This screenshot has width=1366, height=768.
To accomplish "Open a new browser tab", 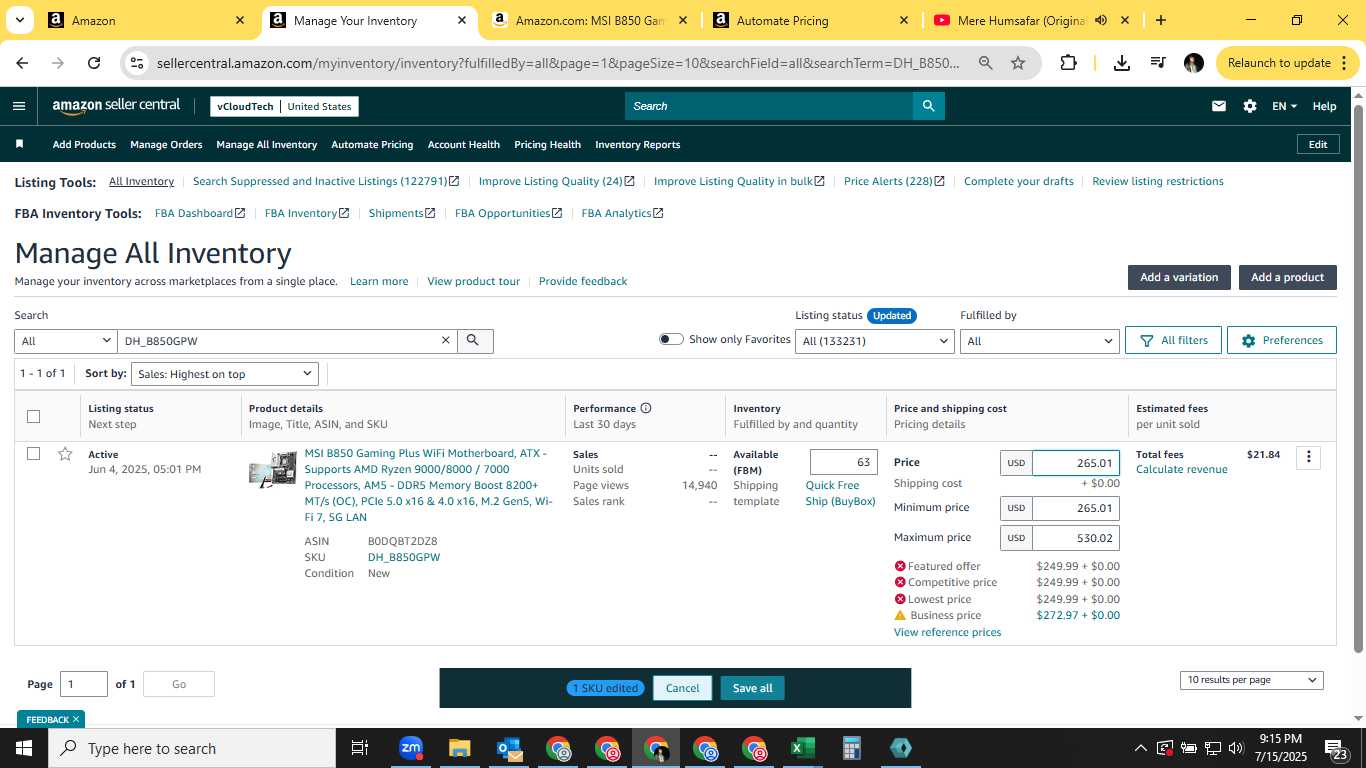I will click(1160, 20).
